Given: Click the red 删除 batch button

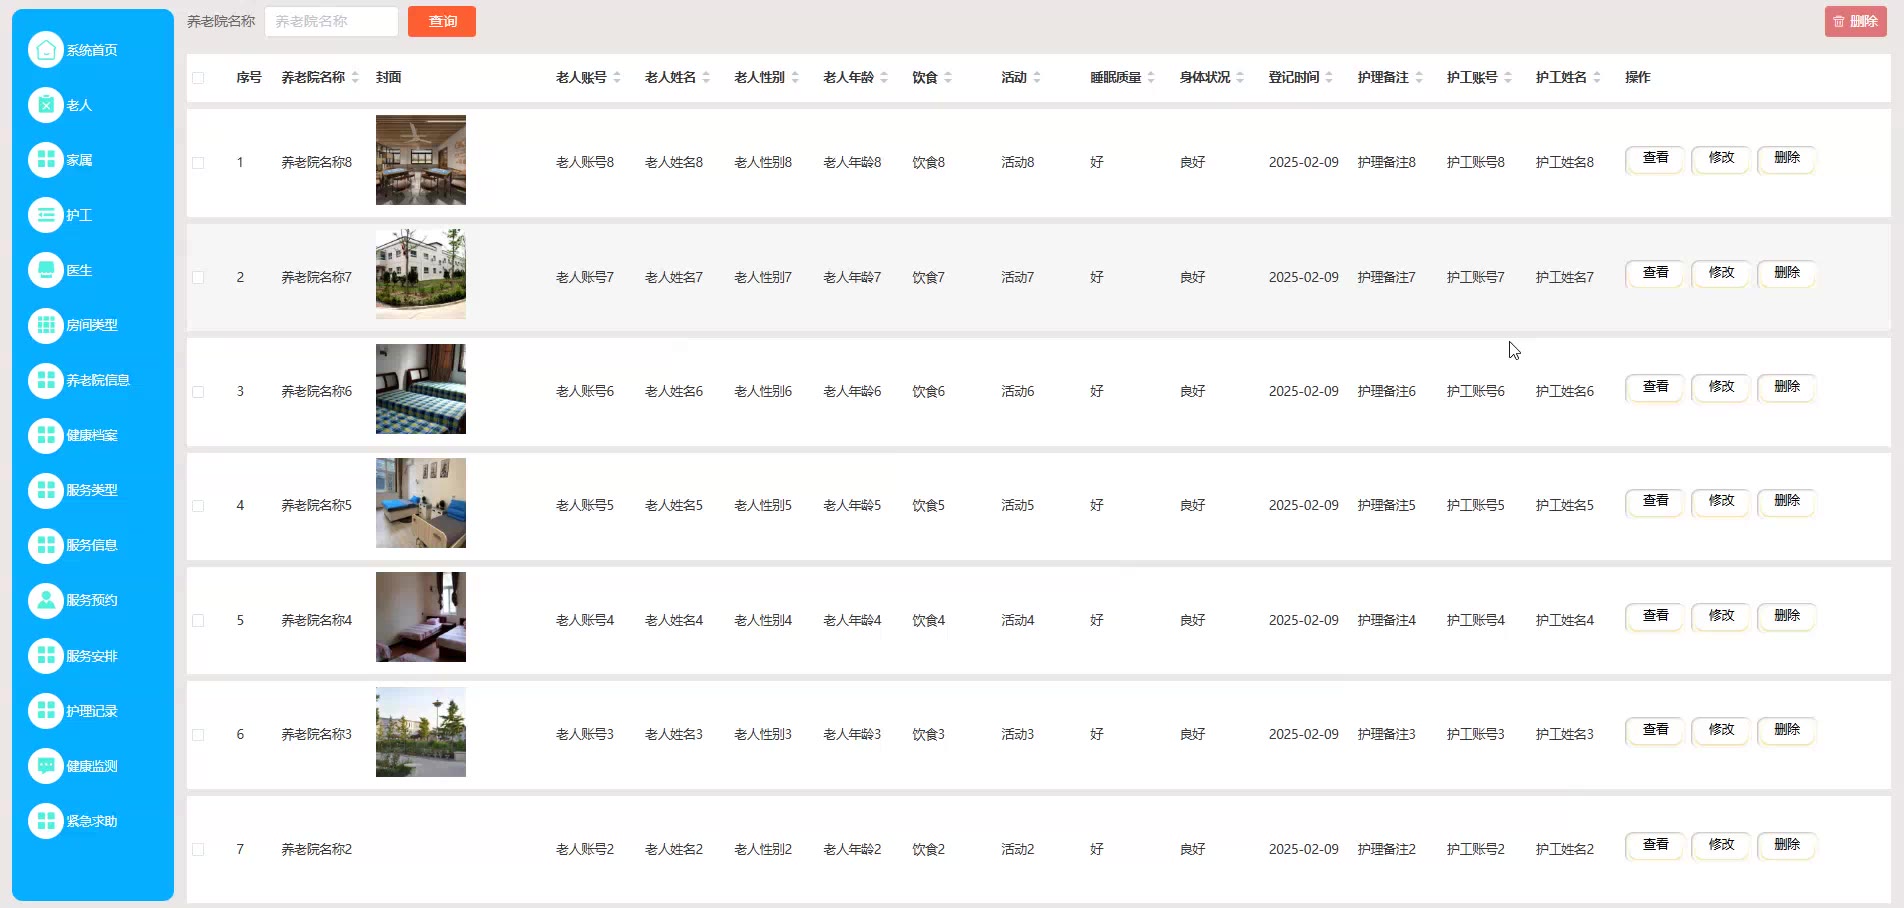Looking at the screenshot, I should 1855,21.
